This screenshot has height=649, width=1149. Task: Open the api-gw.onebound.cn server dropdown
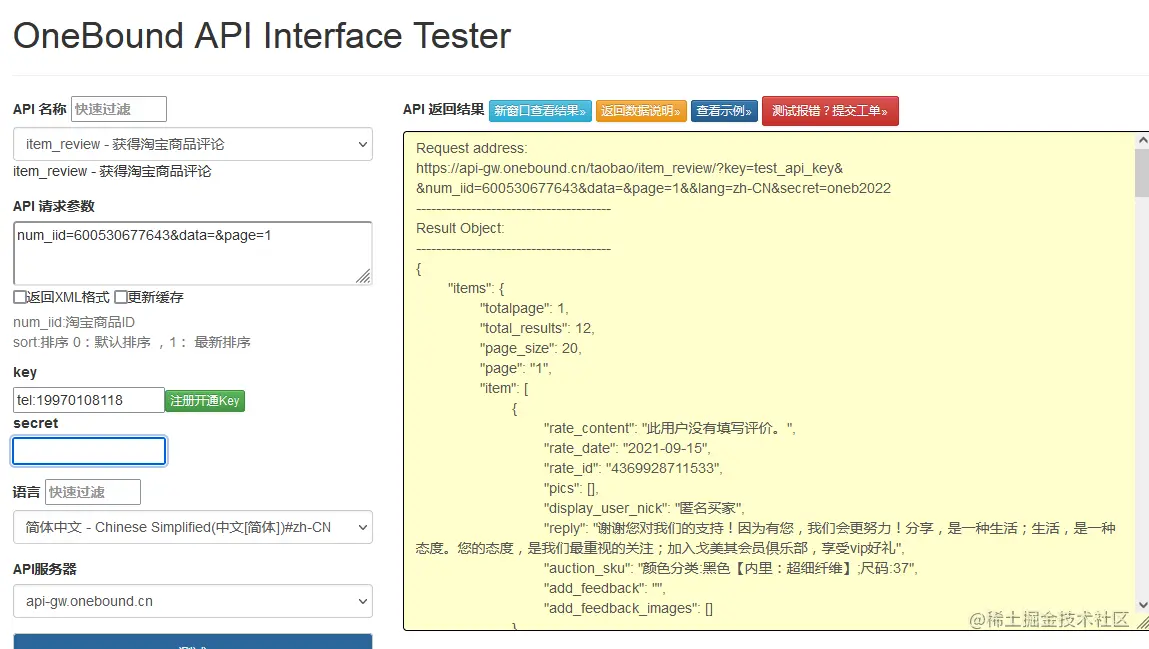click(x=192, y=601)
